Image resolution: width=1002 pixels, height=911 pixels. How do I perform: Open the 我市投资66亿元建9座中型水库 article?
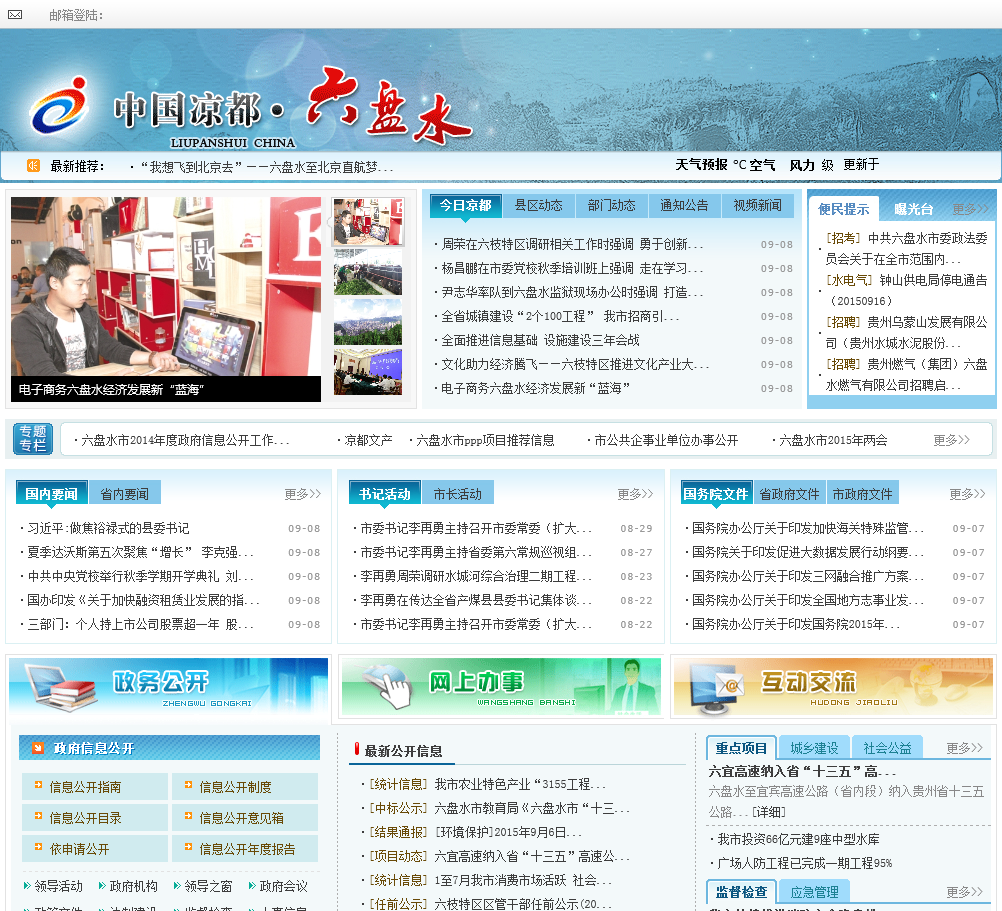coord(798,839)
